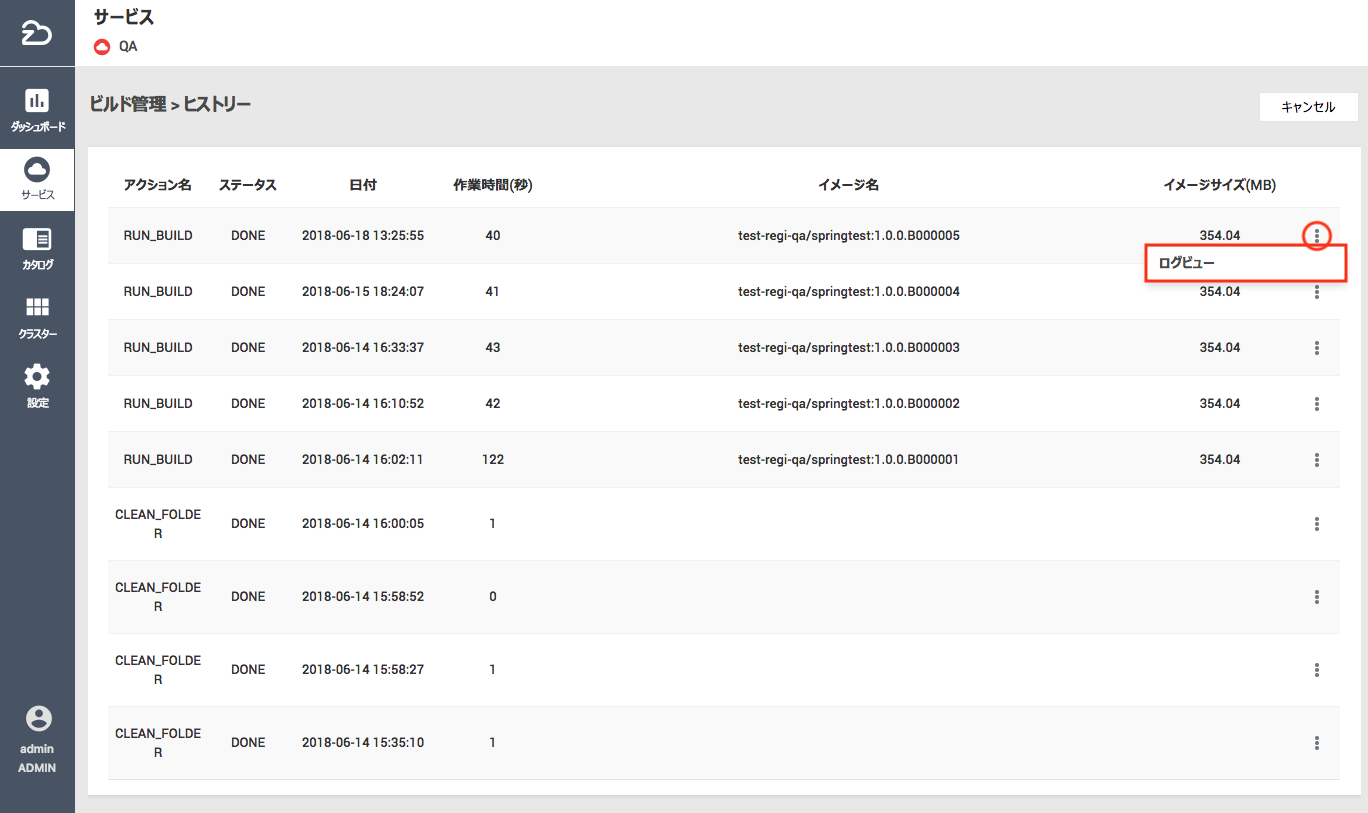Open options for CLEAN_FOLDER at 15:35:10

(x=1317, y=743)
